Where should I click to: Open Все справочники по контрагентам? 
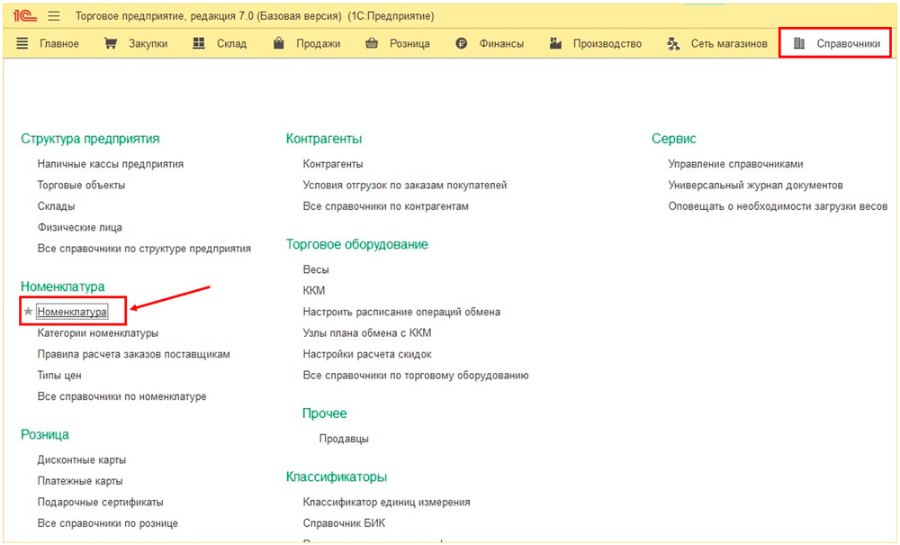click(x=386, y=207)
